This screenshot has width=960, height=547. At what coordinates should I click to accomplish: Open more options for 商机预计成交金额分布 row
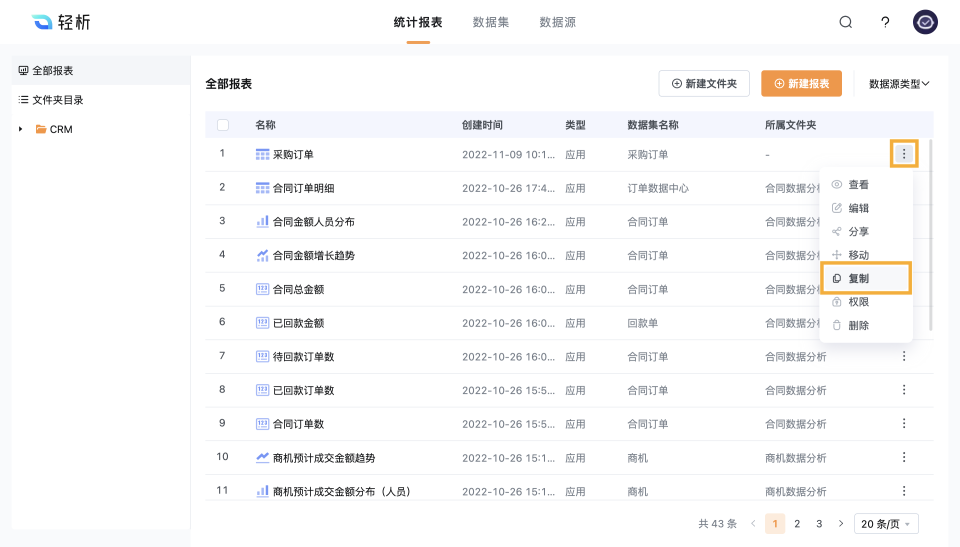pos(904,491)
